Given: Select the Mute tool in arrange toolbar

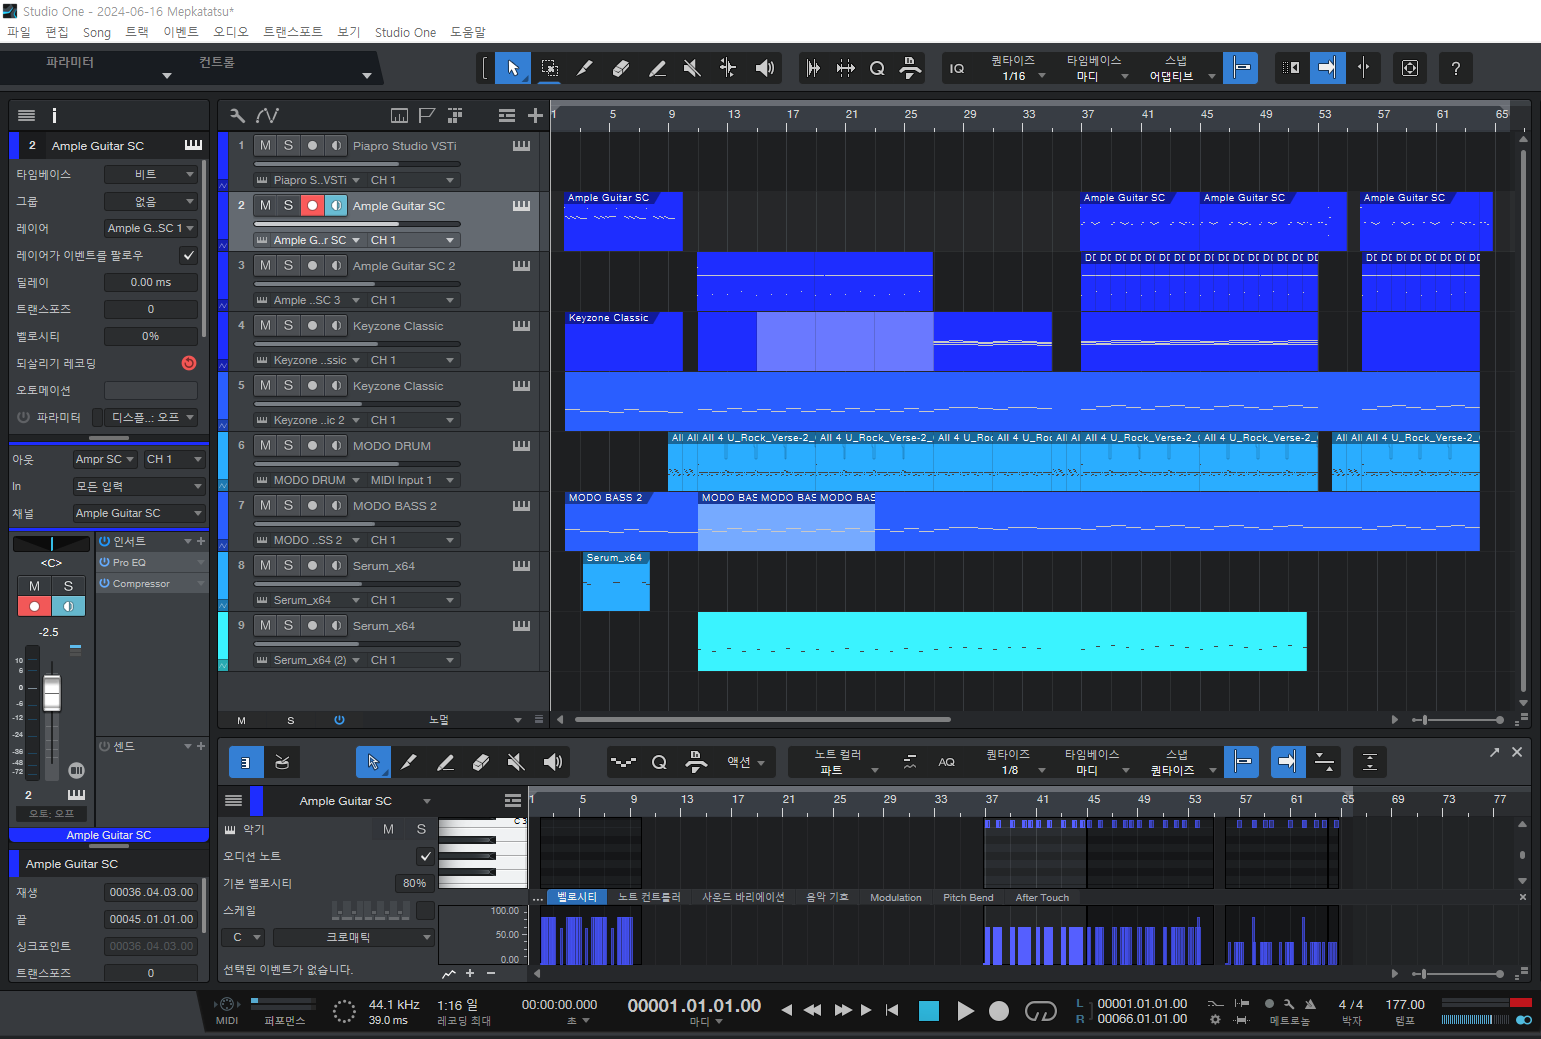Looking at the screenshot, I should (692, 68).
